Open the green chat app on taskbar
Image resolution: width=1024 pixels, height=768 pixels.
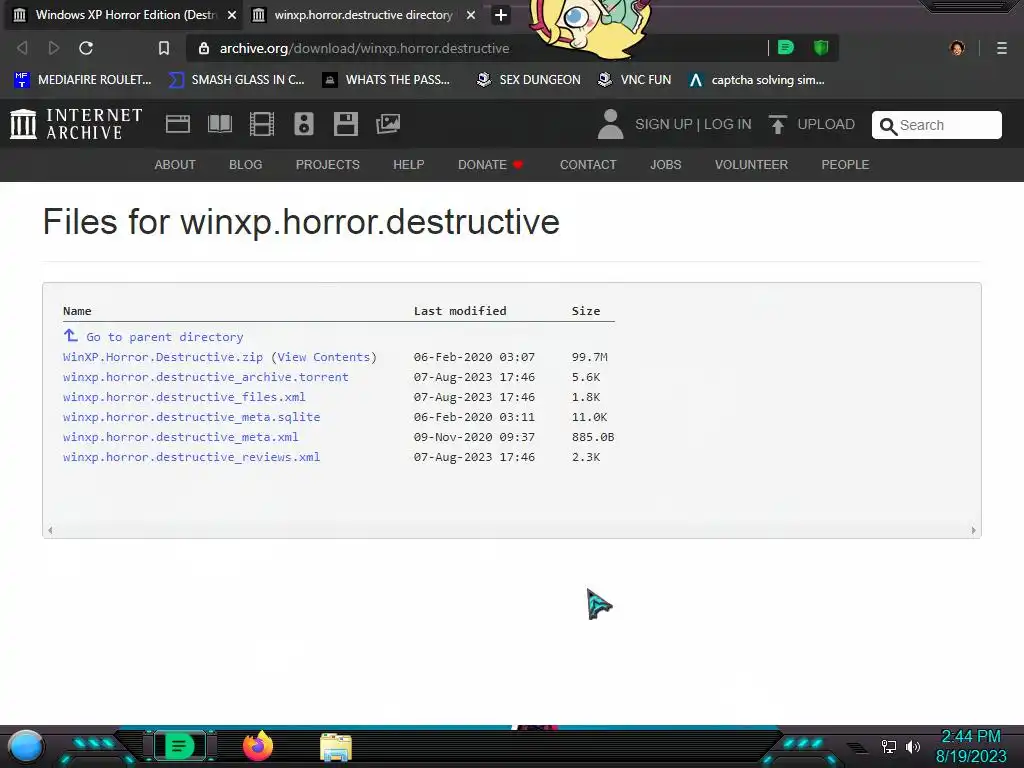coord(179,746)
